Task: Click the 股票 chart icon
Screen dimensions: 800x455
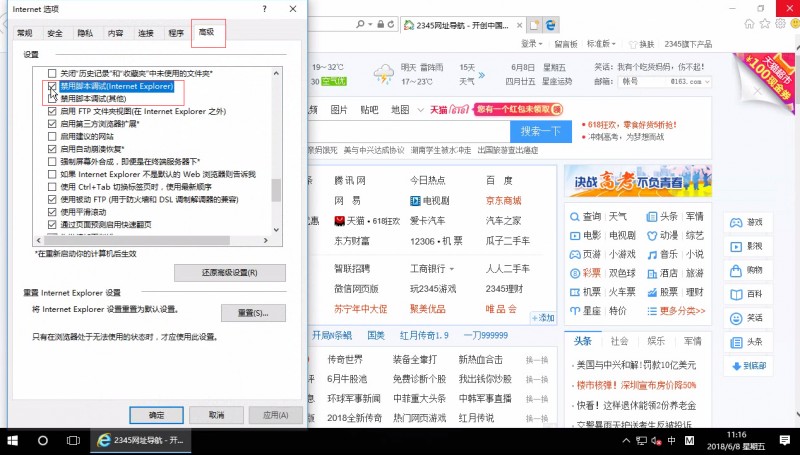Action: pyautogui.click(x=652, y=292)
